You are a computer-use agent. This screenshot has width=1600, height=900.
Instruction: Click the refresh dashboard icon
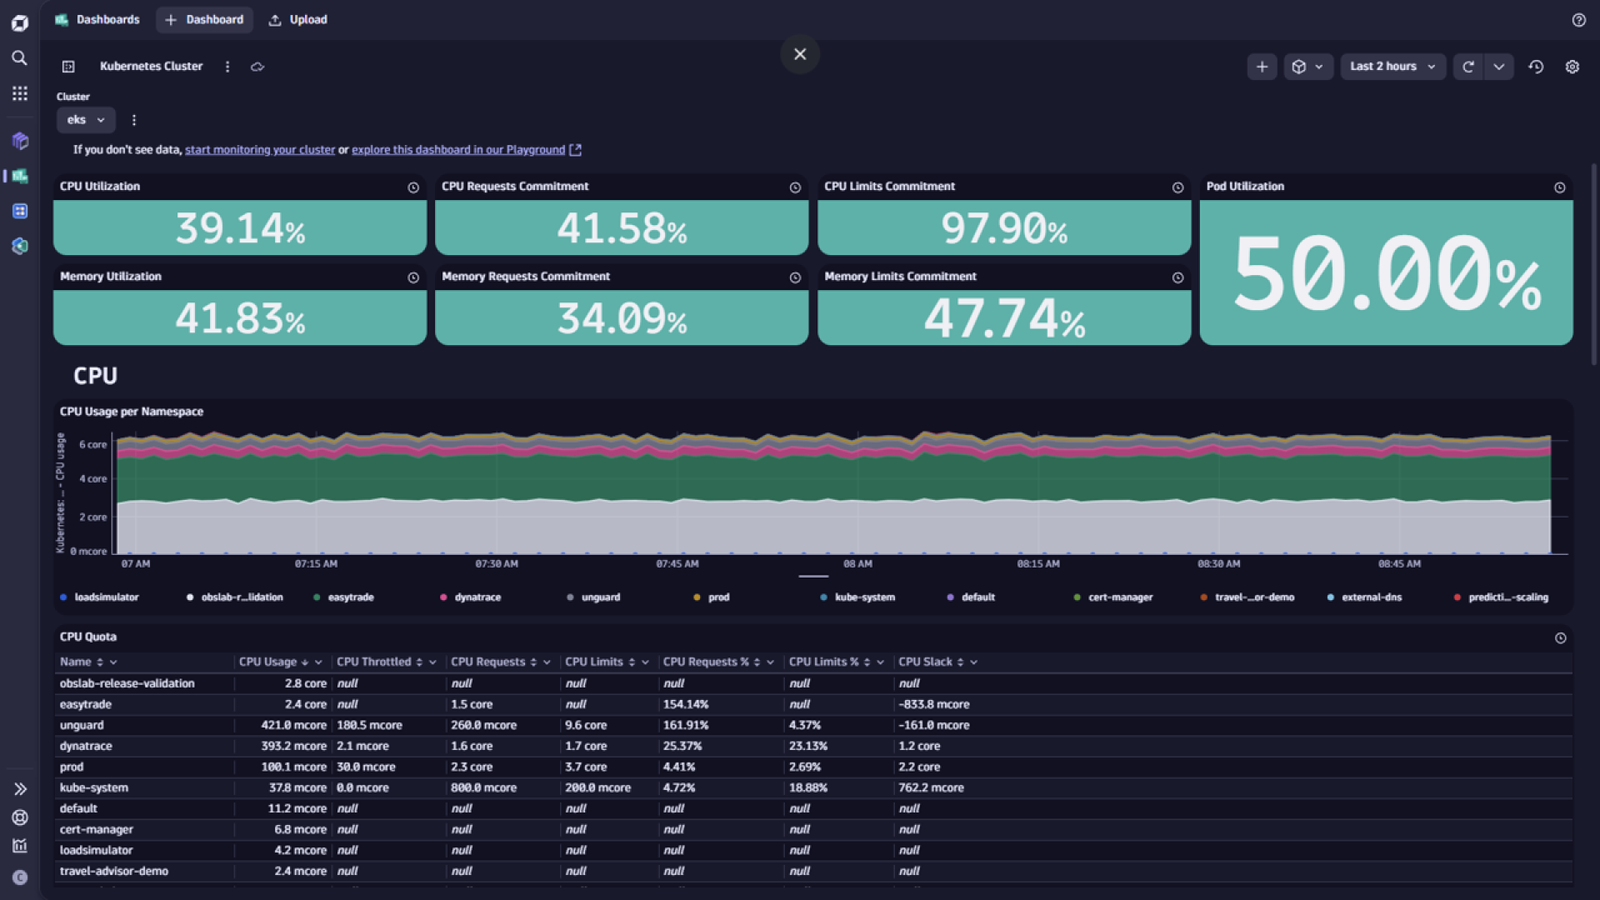click(x=1468, y=67)
